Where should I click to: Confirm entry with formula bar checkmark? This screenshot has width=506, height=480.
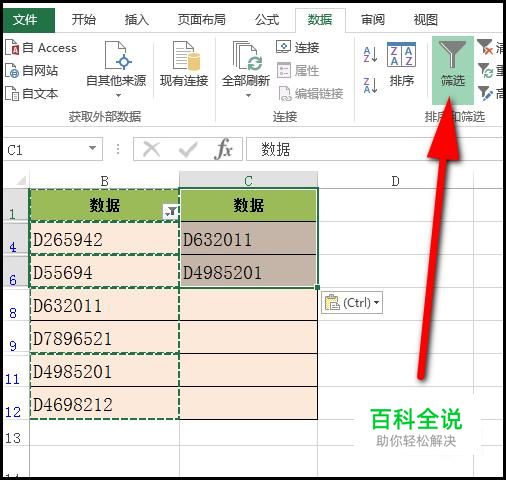pos(188,149)
